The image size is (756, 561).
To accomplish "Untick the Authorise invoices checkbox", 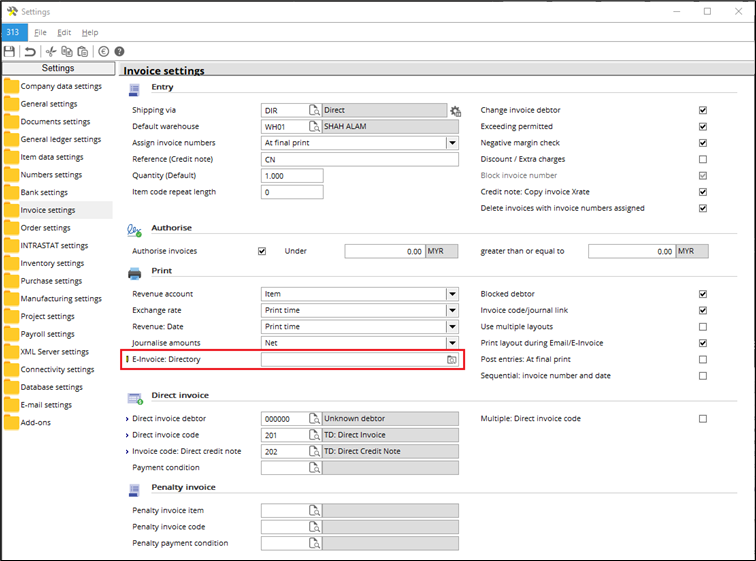I will (262, 251).
